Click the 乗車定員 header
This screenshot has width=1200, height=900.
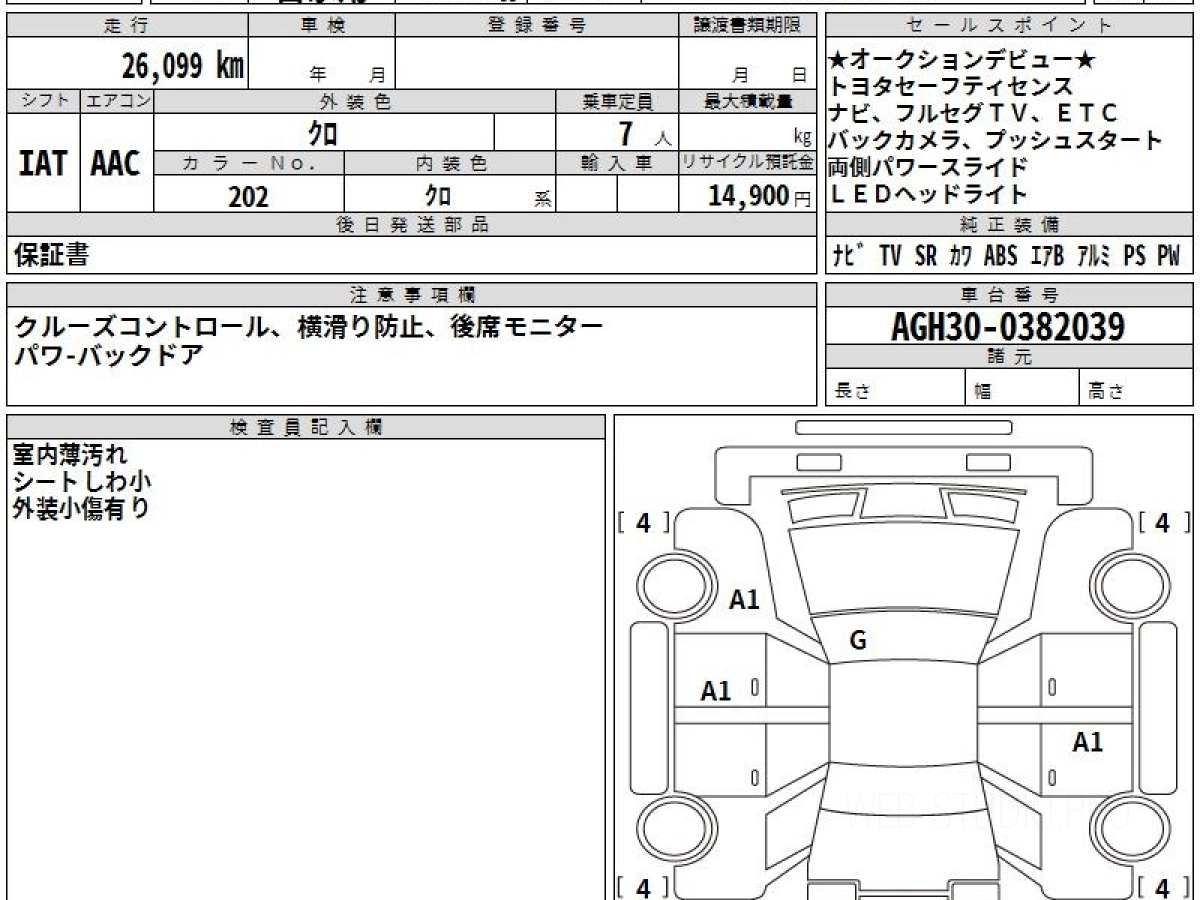coord(618,101)
